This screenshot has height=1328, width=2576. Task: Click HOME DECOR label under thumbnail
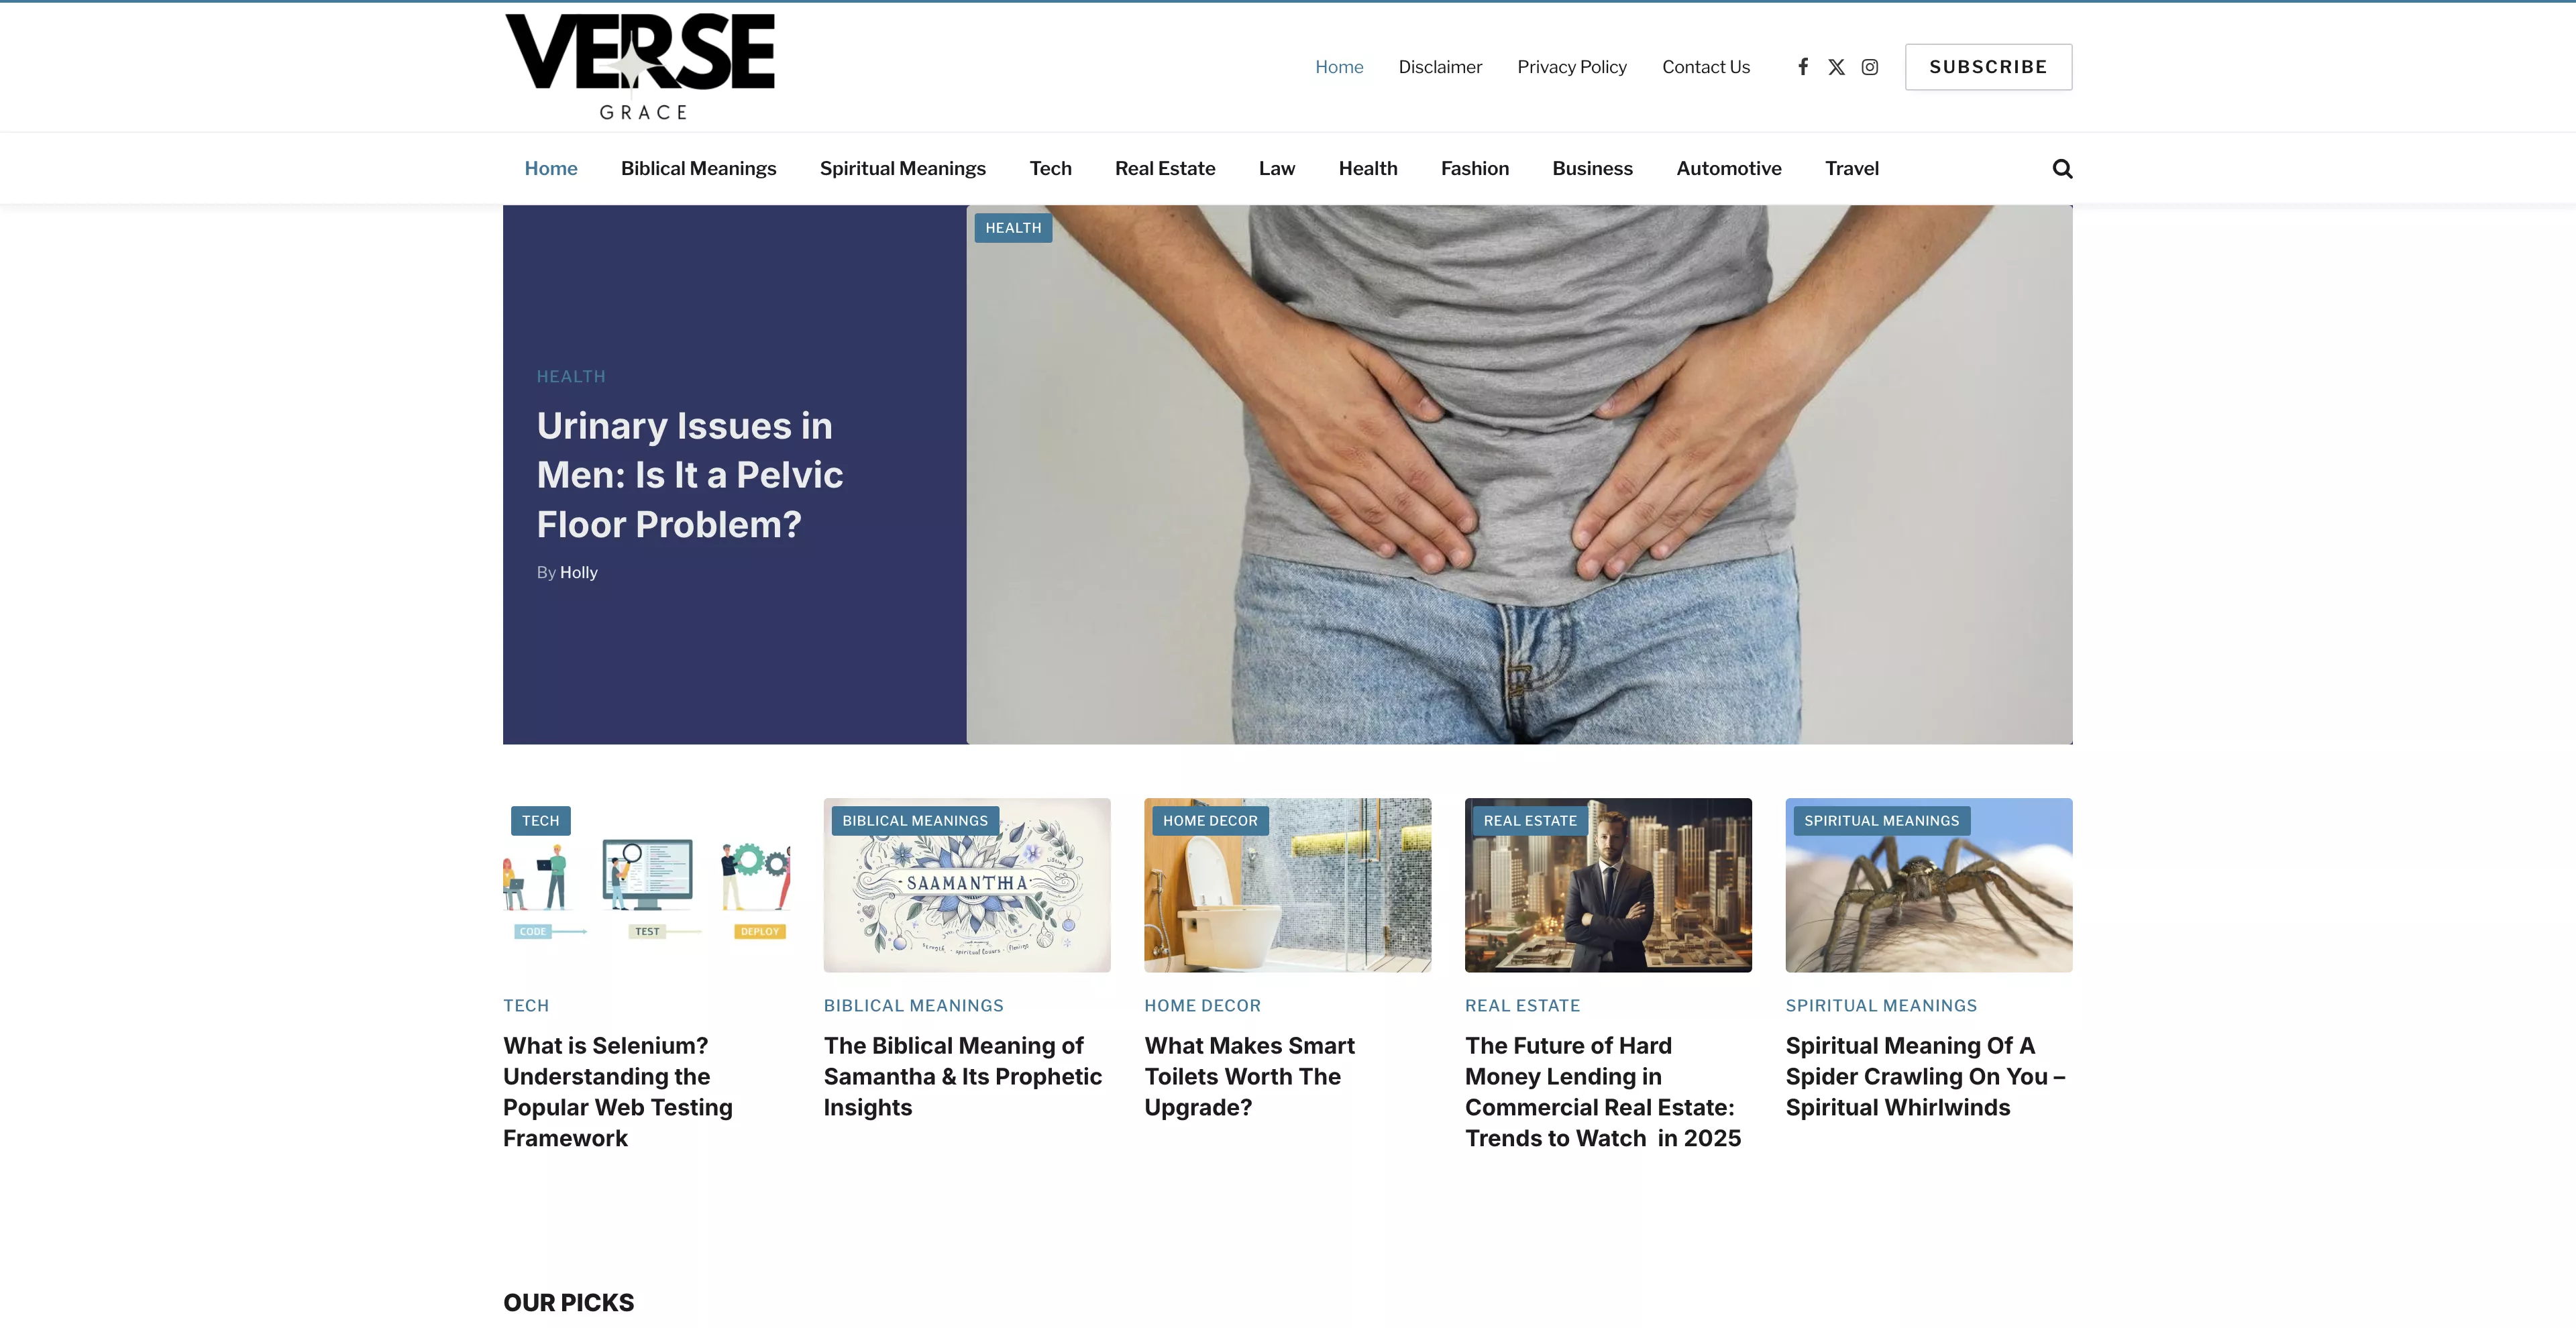coord(1203,1006)
